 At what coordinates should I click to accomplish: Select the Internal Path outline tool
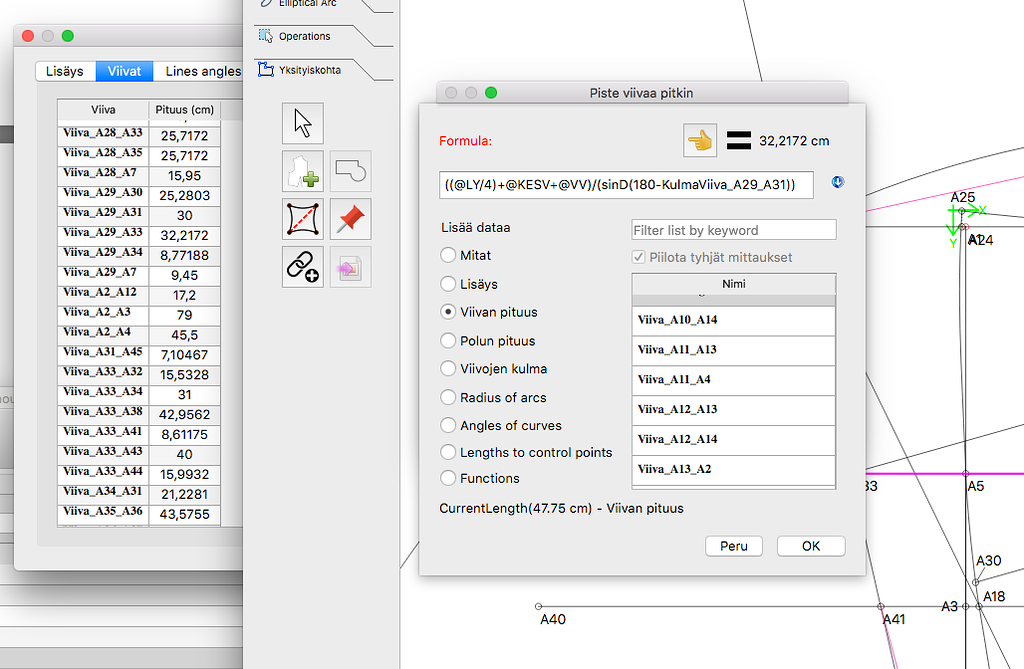coord(350,172)
